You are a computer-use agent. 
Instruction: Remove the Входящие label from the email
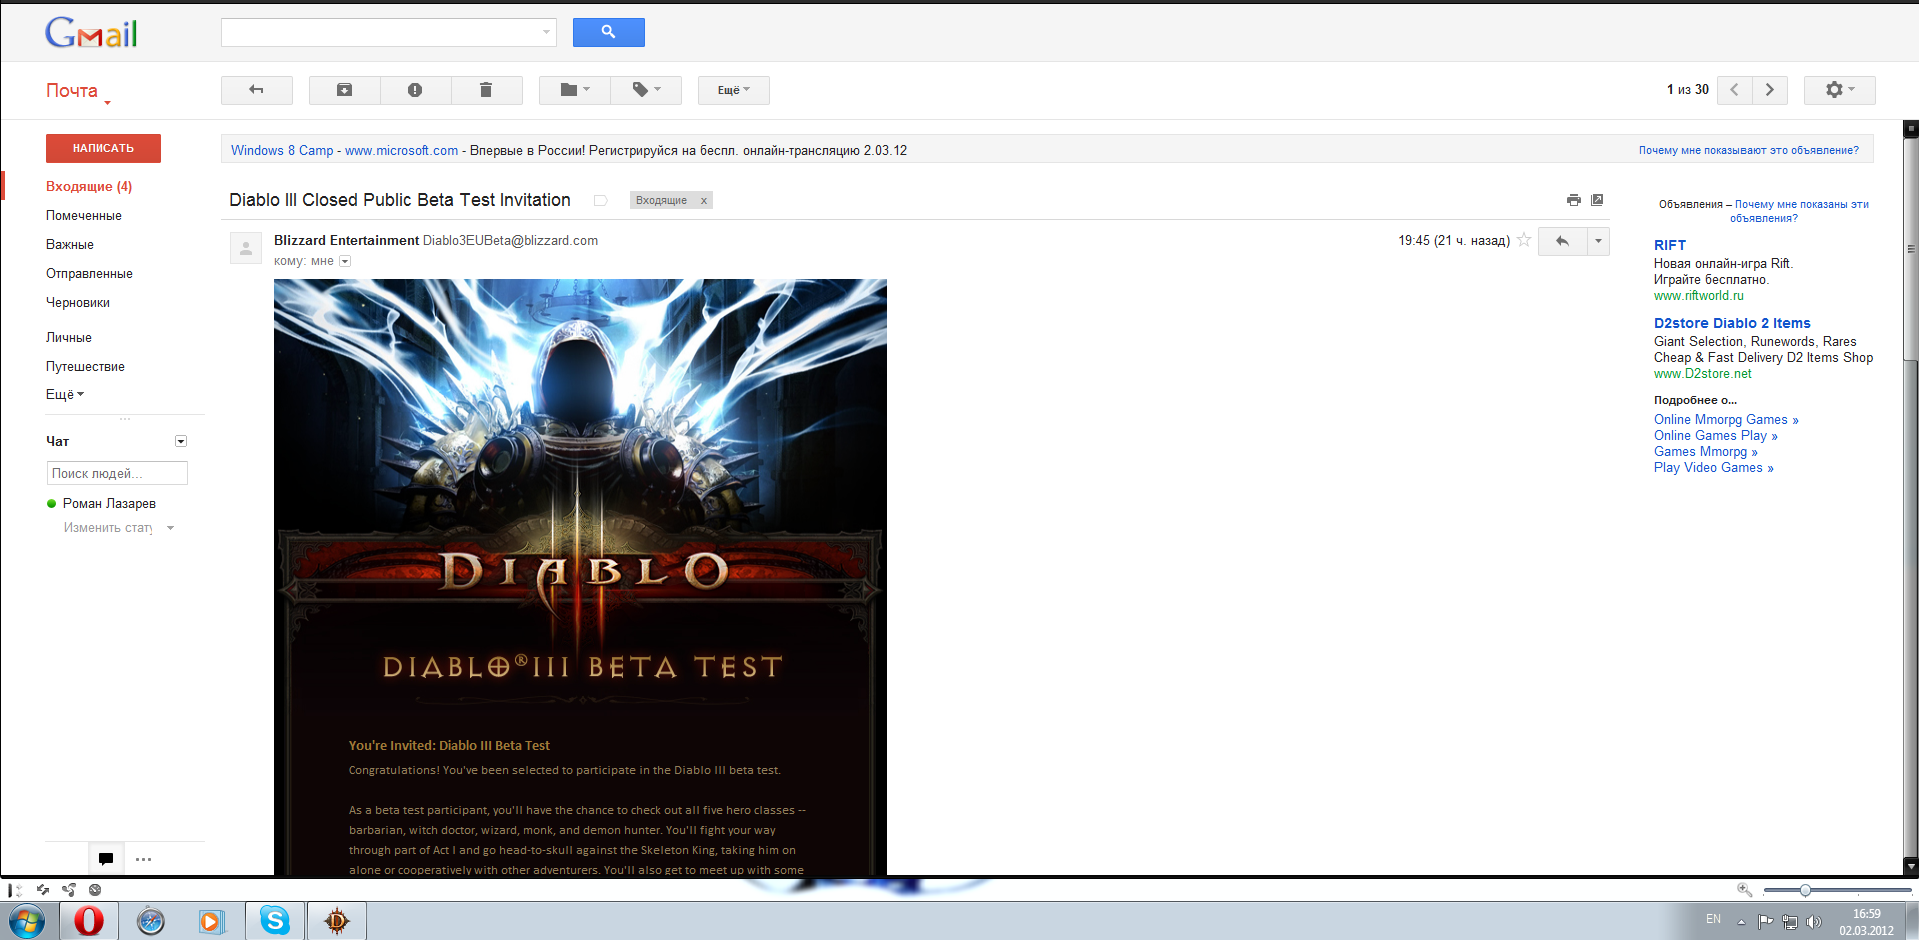[704, 201]
